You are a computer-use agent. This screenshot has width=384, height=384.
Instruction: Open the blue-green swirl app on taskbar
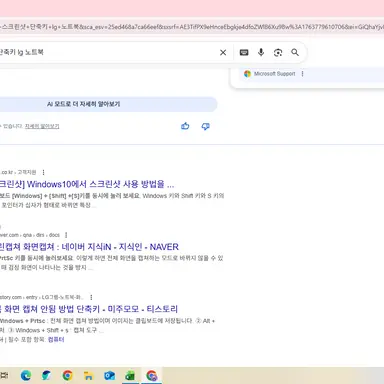click(x=47, y=376)
